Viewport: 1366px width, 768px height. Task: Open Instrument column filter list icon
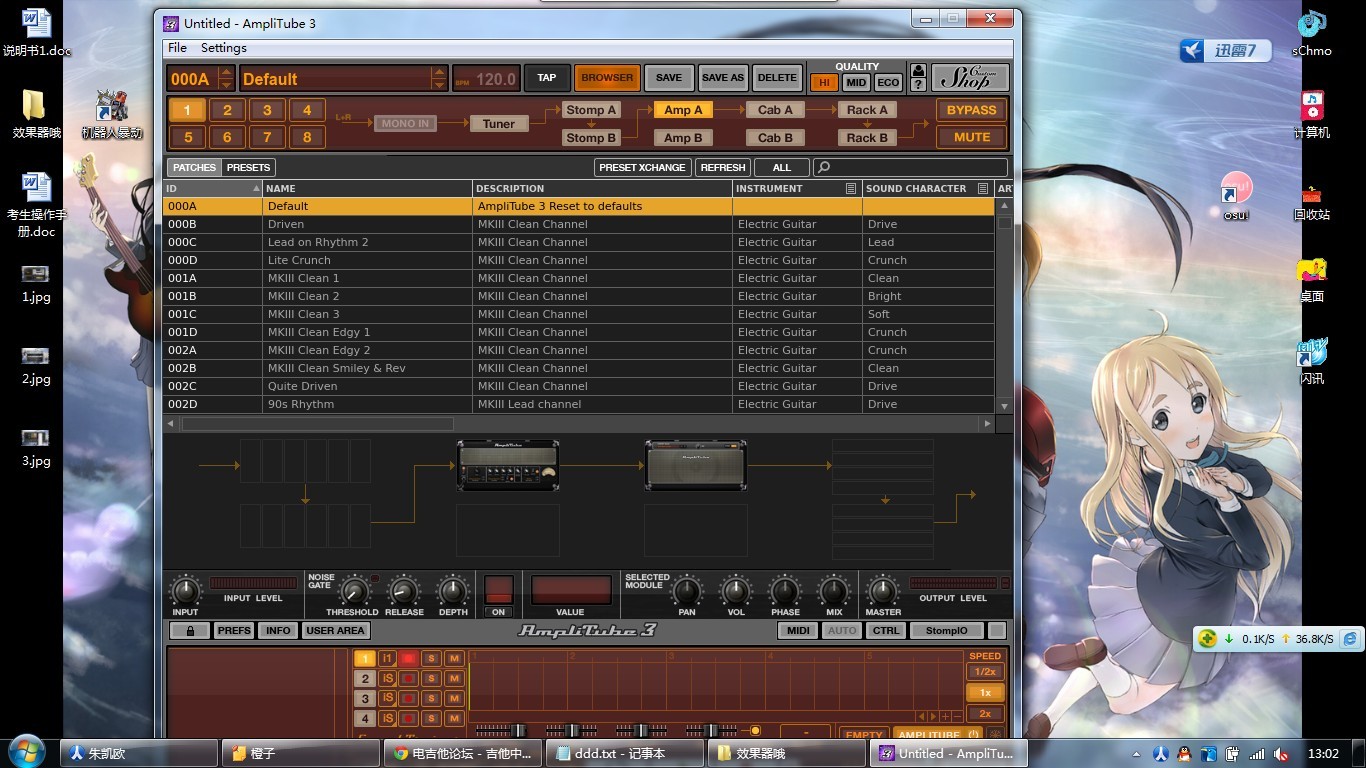[x=851, y=188]
